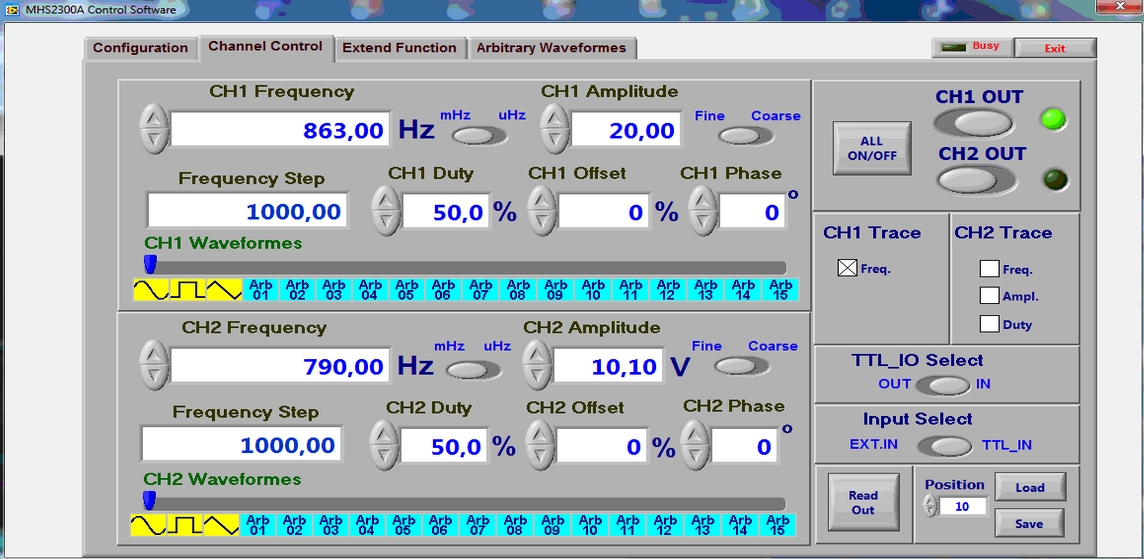Choose CH2 Arb 10 waveform

point(589,525)
